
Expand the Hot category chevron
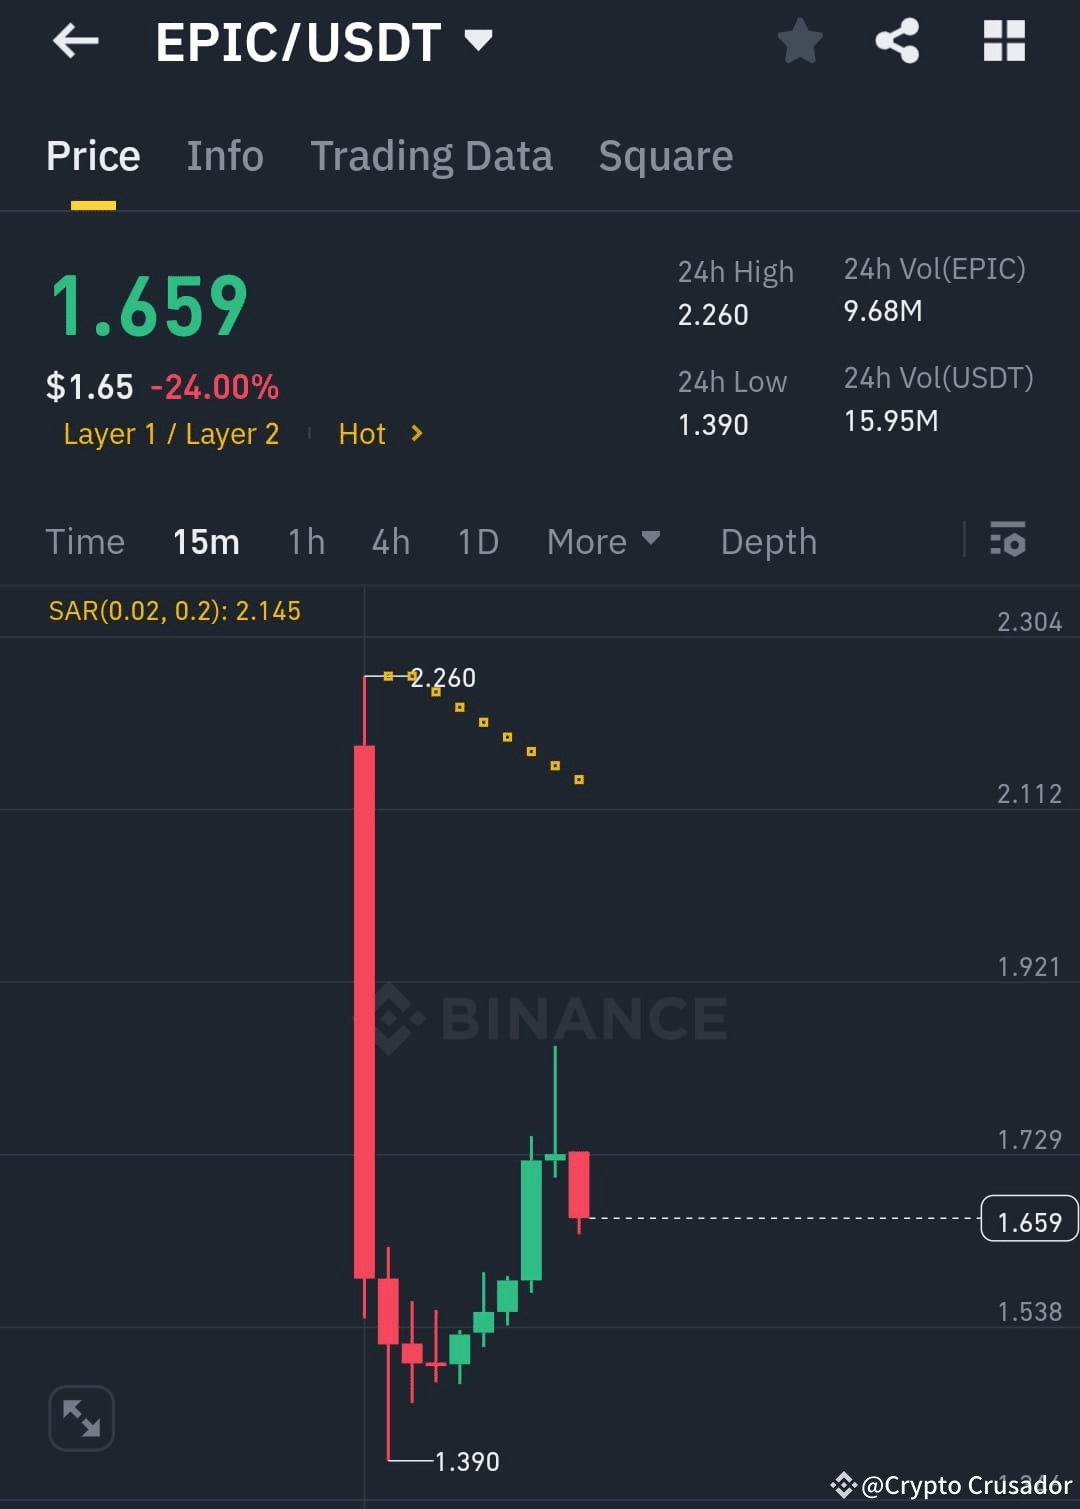coord(416,434)
